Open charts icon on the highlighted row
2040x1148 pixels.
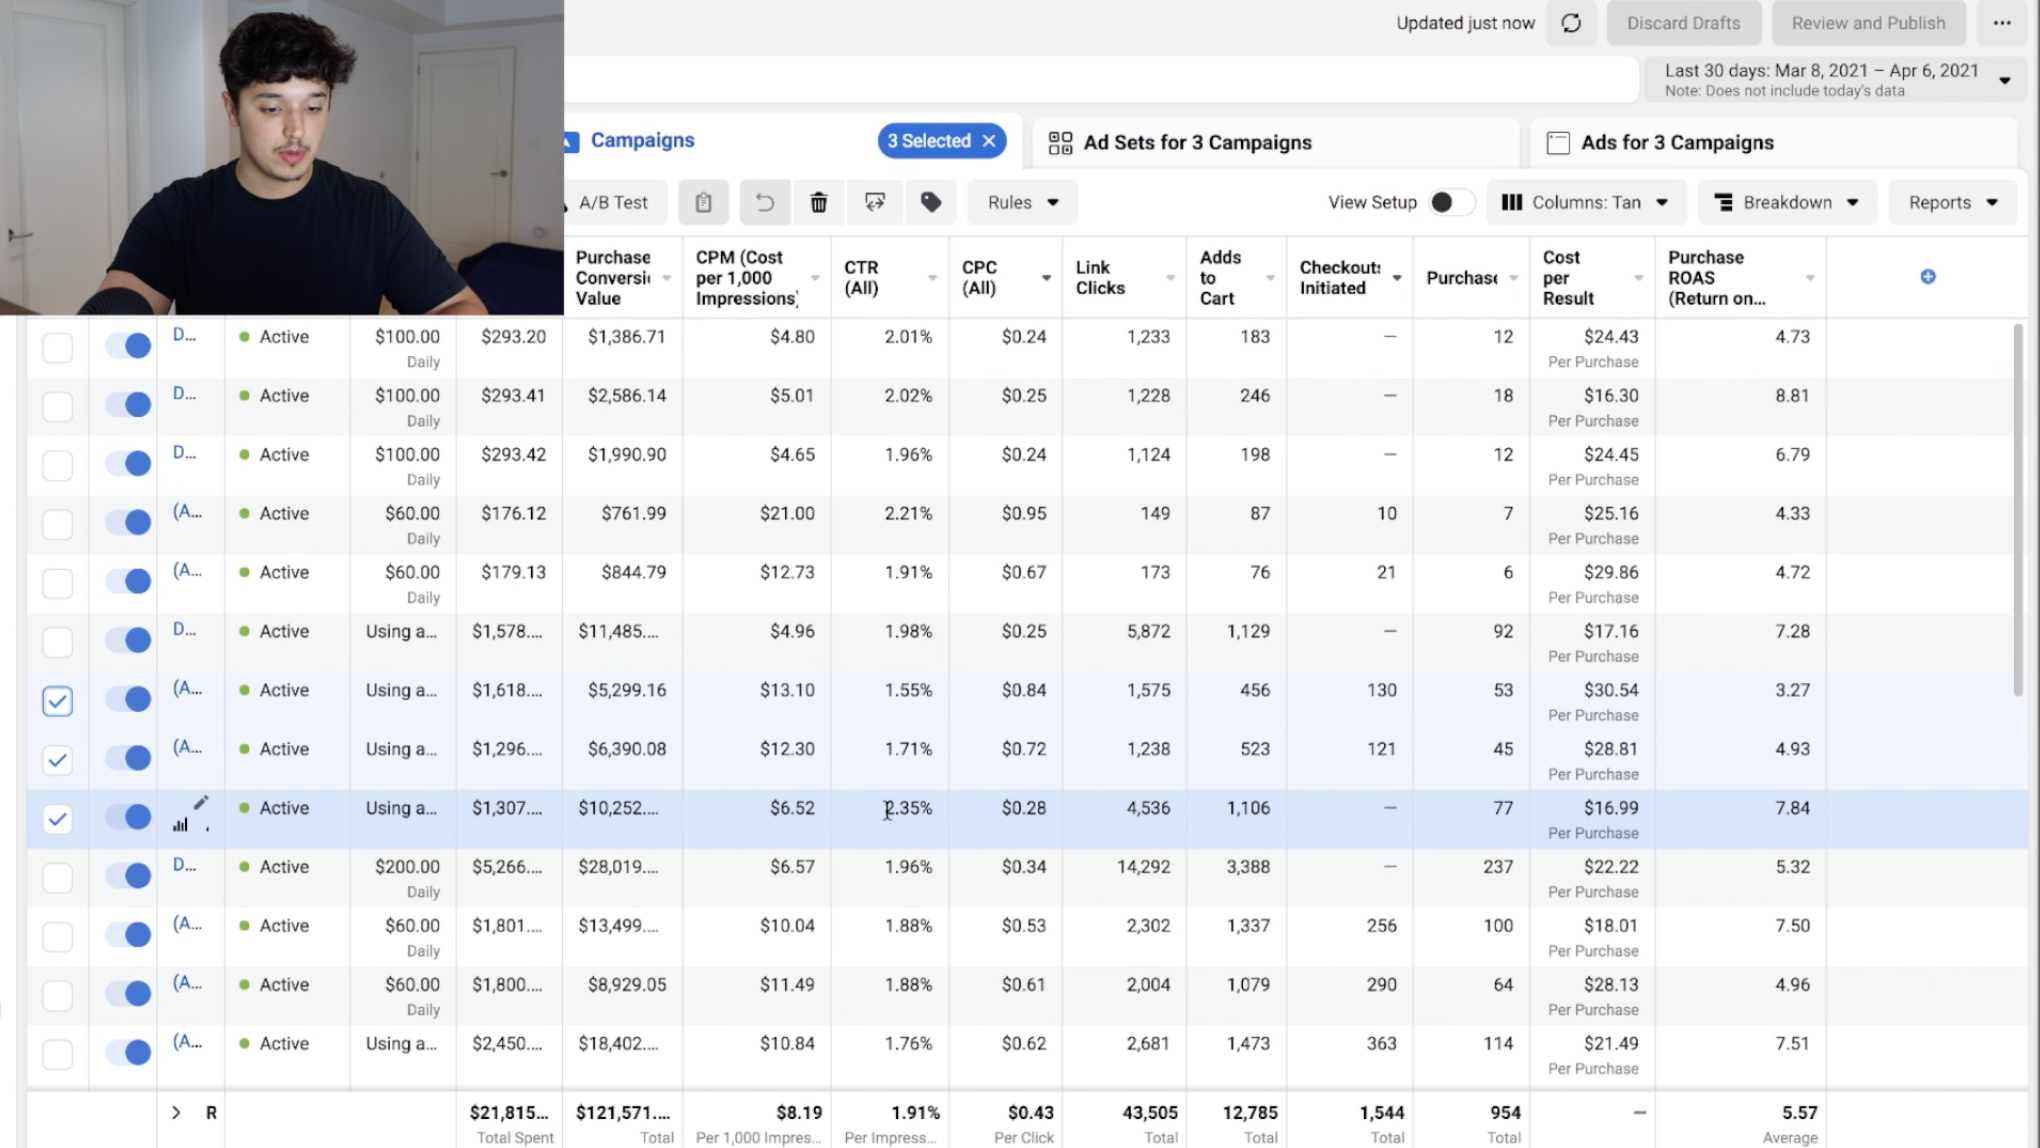coord(180,825)
